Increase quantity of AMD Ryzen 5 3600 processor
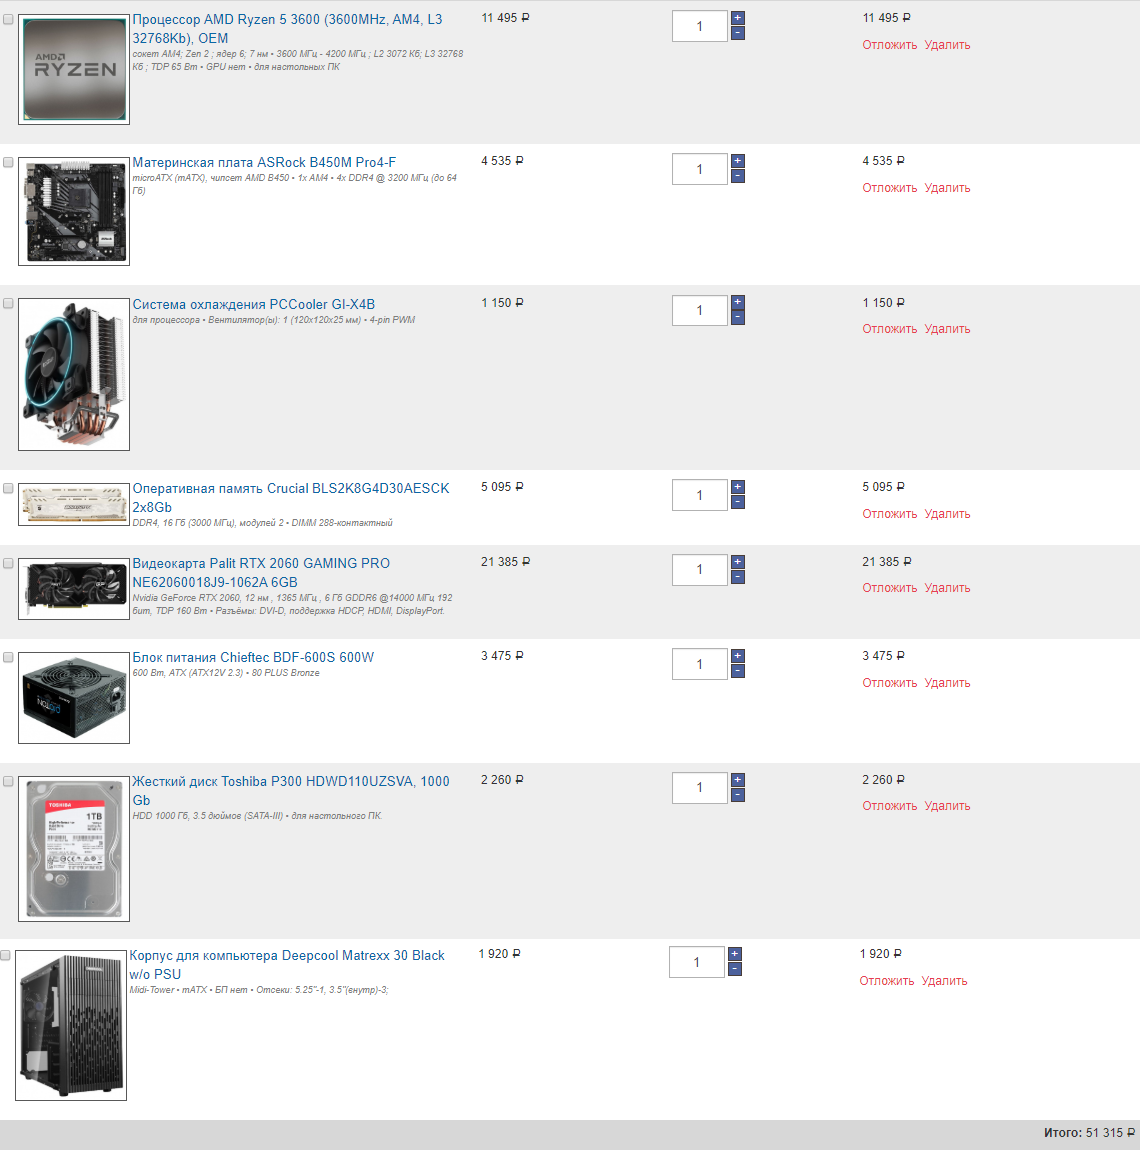Viewport: 1140px width, 1150px height. [x=737, y=18]
